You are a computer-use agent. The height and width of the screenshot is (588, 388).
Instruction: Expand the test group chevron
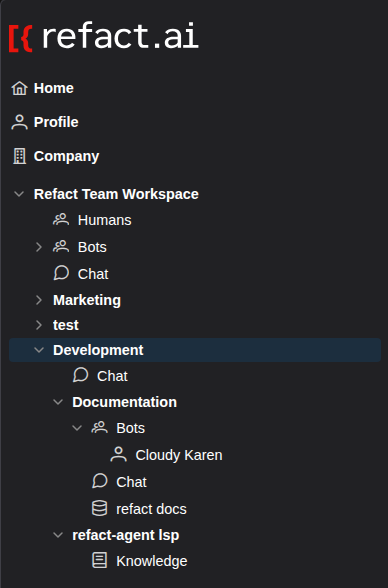coord(39,325)
